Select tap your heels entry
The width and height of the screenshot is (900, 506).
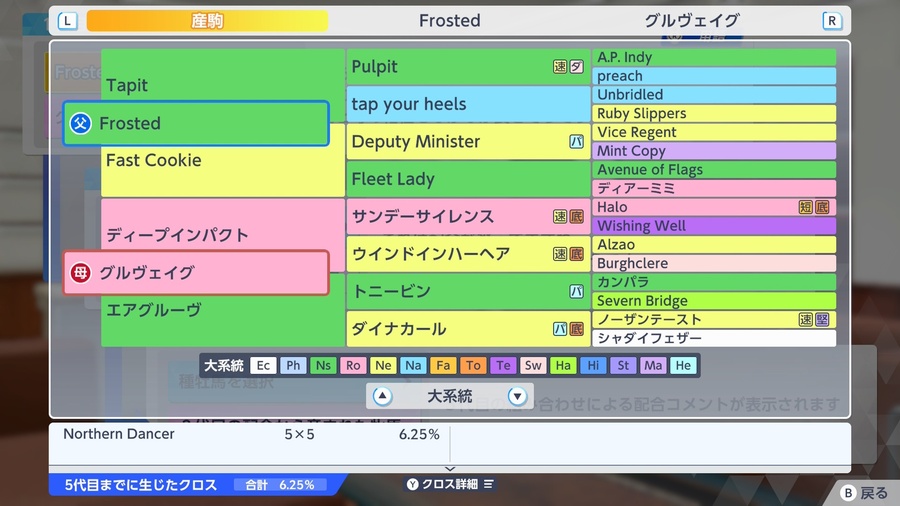468,104
